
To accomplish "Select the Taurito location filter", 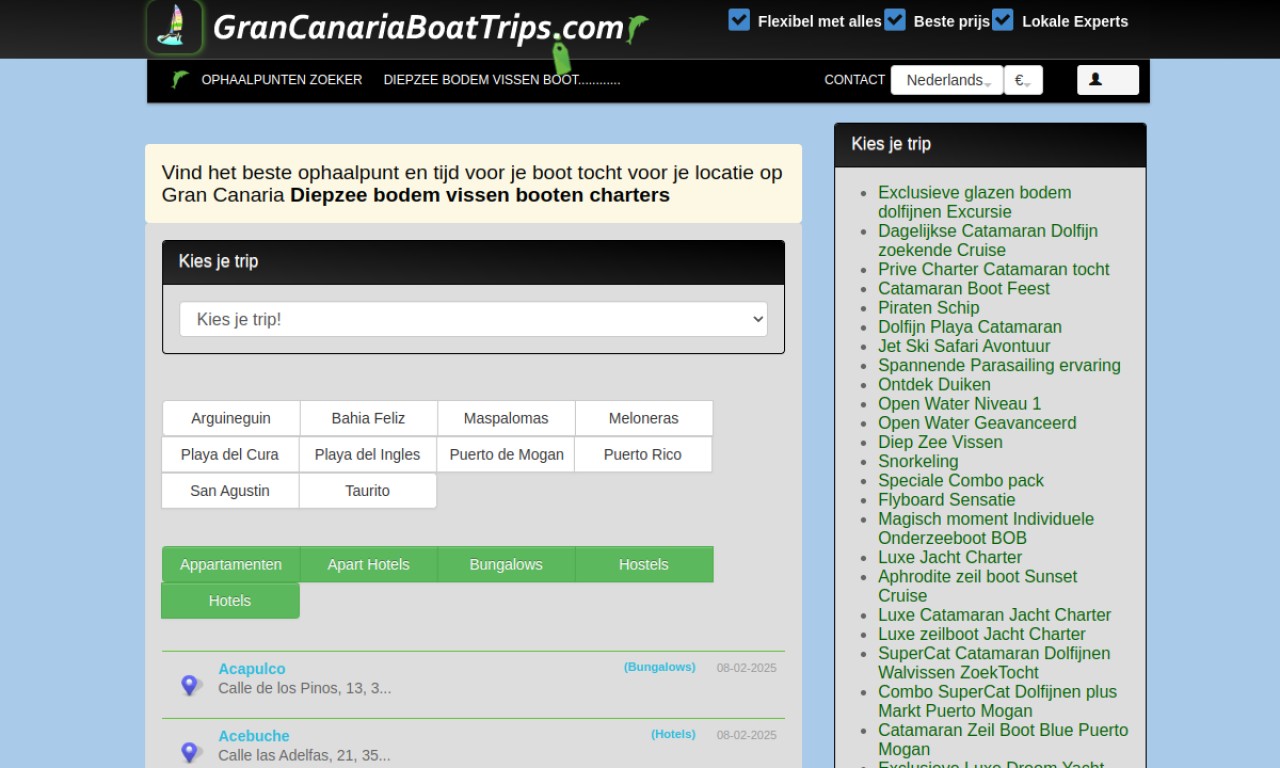I will click(x=367, y=490).
